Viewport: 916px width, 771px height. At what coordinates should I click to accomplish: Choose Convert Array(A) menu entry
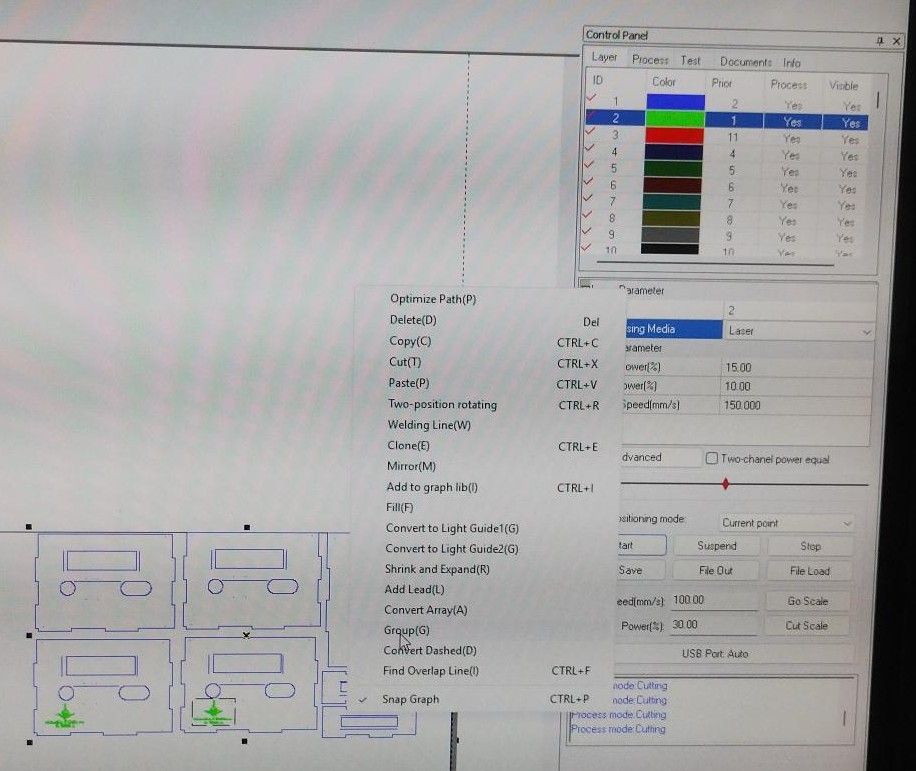[x=425, y=610]
